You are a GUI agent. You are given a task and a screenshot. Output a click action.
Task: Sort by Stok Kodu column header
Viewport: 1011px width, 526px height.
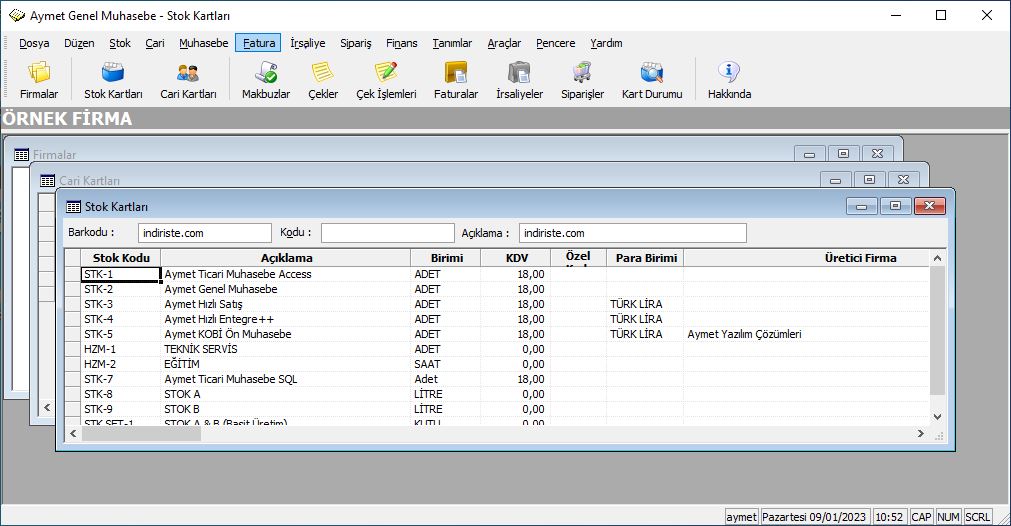click(121, 258)
